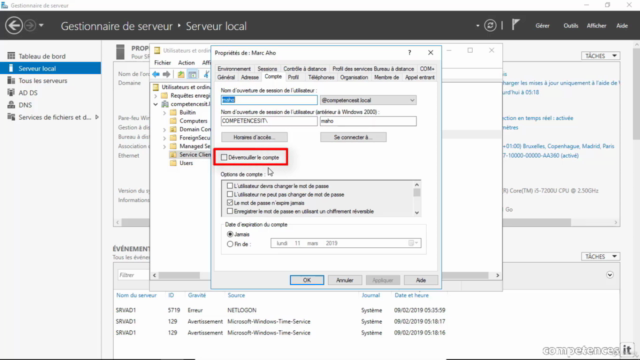640x360 pixels.
Task: Expand the Builtin tree node
Action: click(164, 113)
